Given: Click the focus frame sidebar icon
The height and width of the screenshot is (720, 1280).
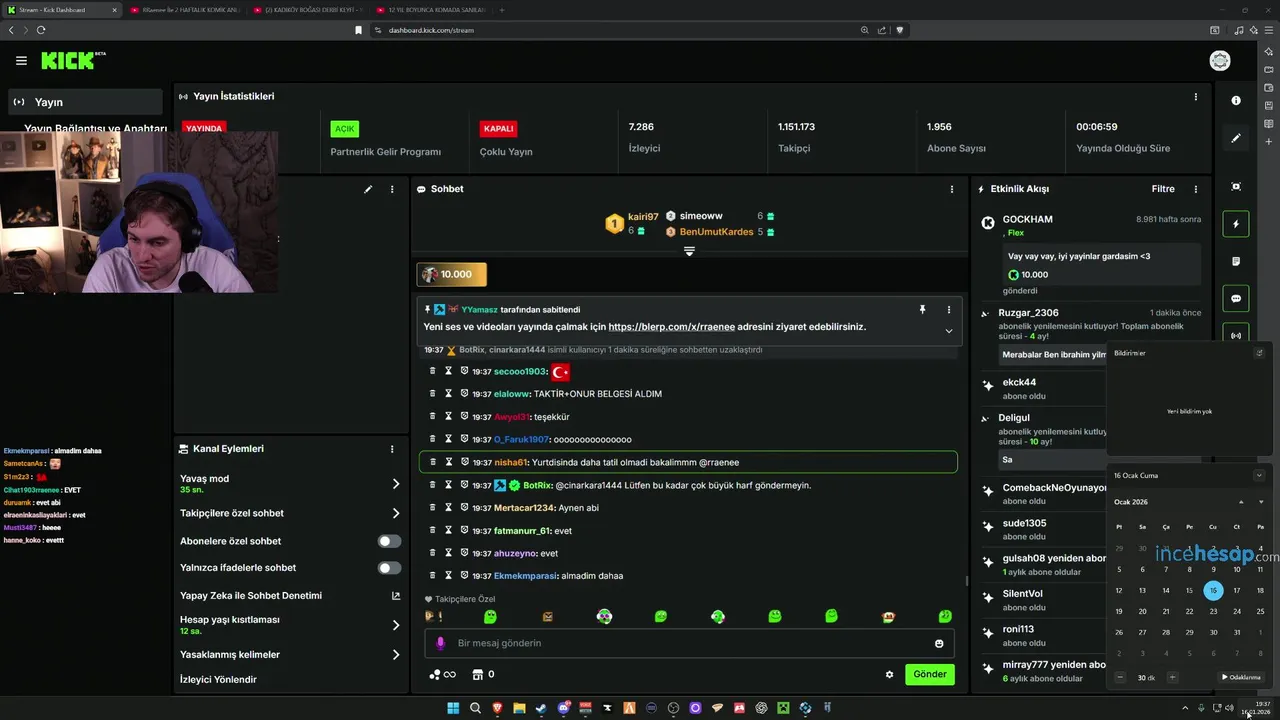Looking at the screenshot, I should click(x=1236, y=187).
